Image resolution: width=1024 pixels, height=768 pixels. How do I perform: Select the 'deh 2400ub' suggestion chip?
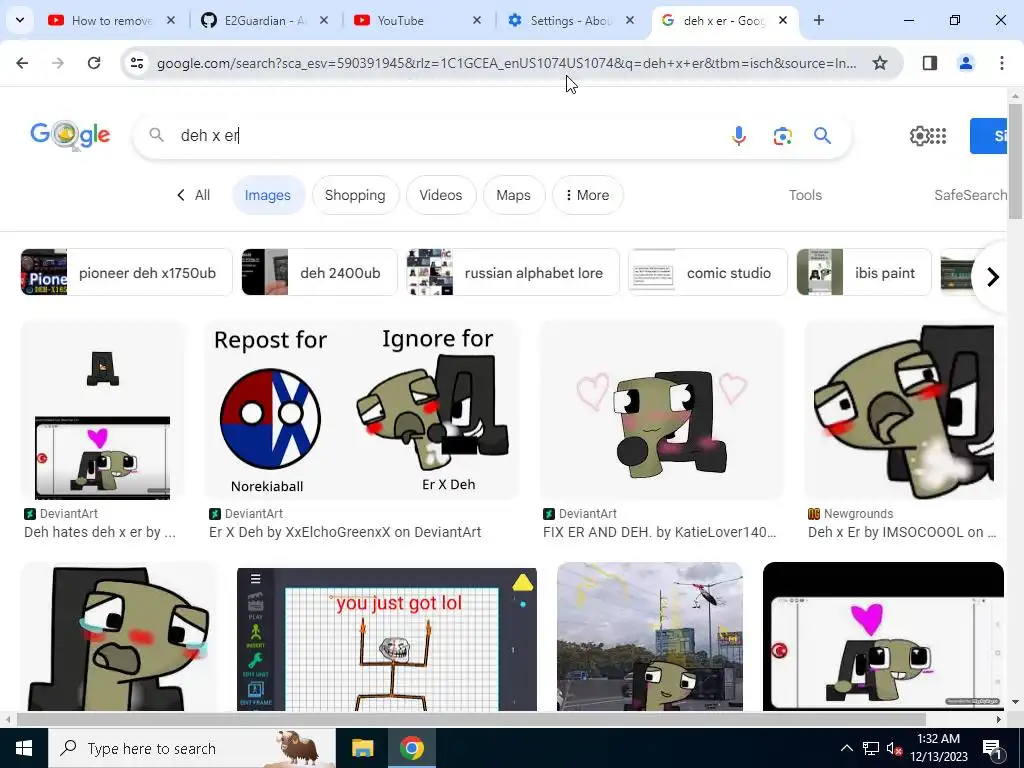[x=319, y=272]
